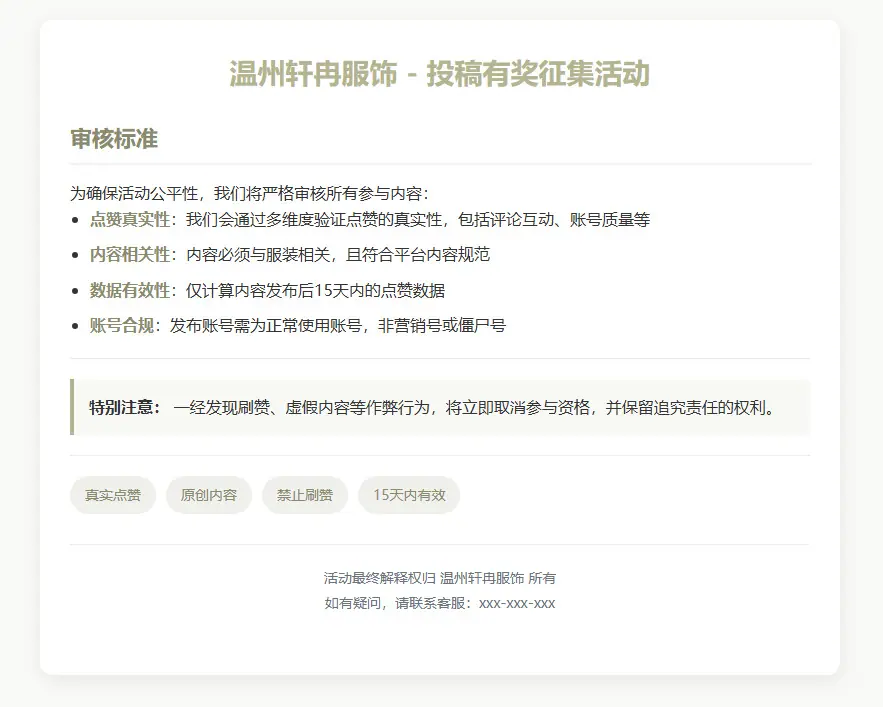Click the warning text about 刷赞、虚假内容等作弊行为
Viewport: 883px width, 707px height.
point(474,407)
